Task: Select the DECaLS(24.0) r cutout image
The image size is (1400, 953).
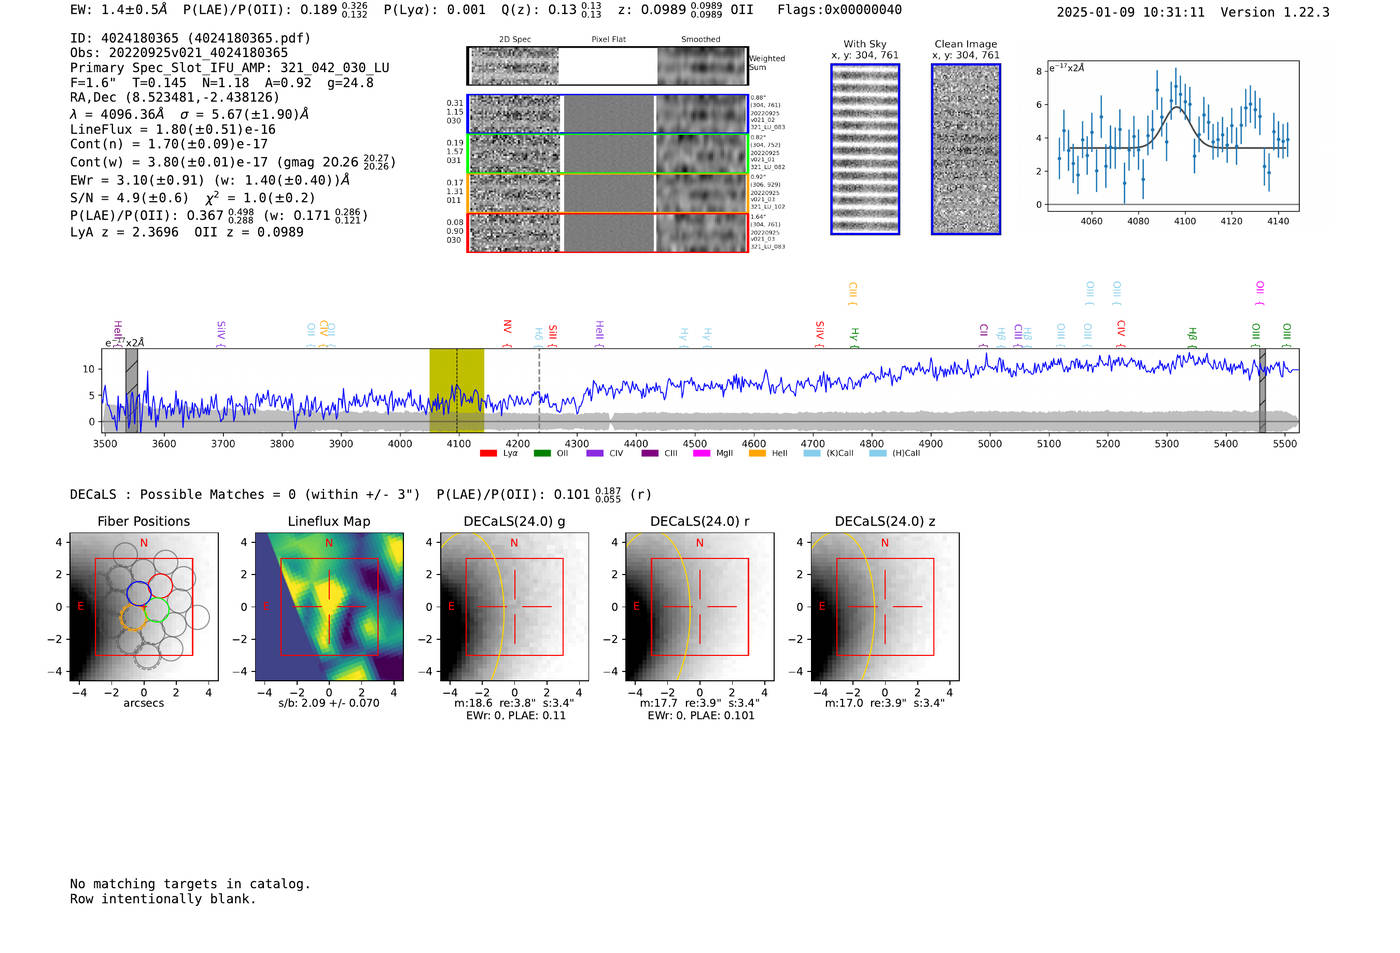Action: coord(699,607)
